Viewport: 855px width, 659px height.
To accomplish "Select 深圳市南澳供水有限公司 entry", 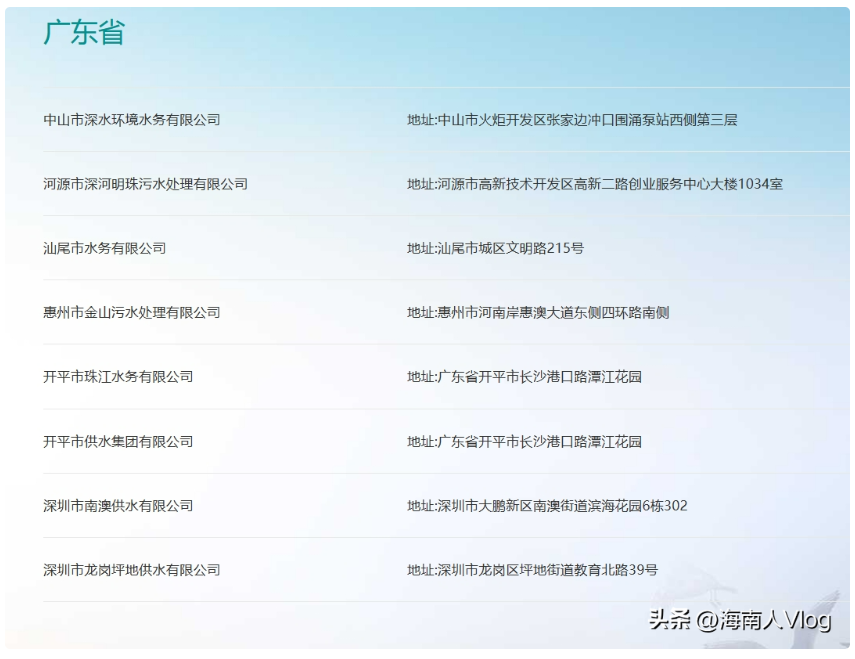I will click(118, 506).
